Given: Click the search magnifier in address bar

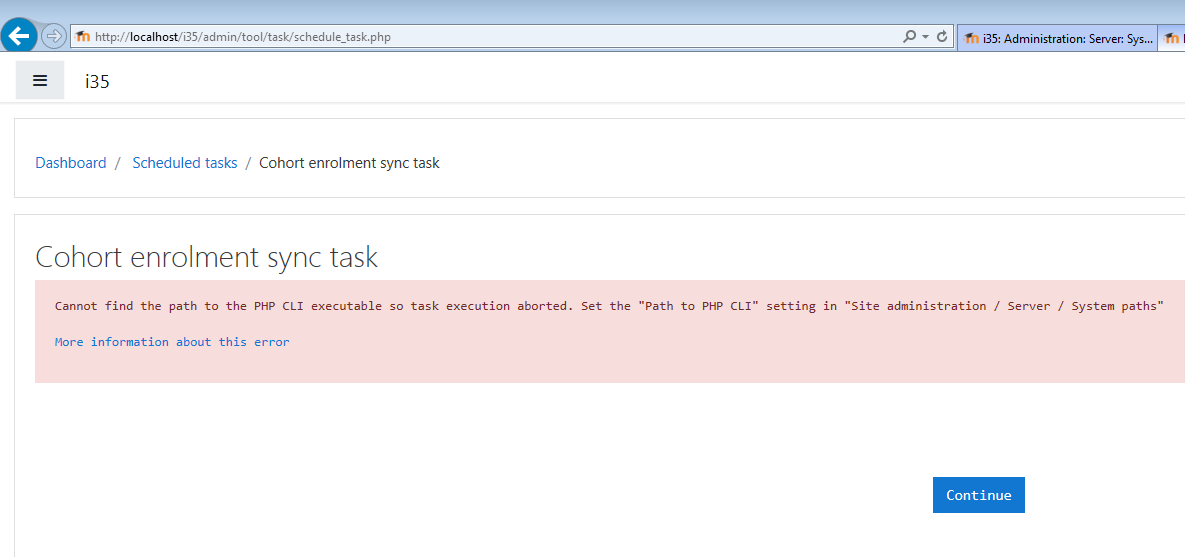Looking at the screenshot, I should tap(910, 36).
